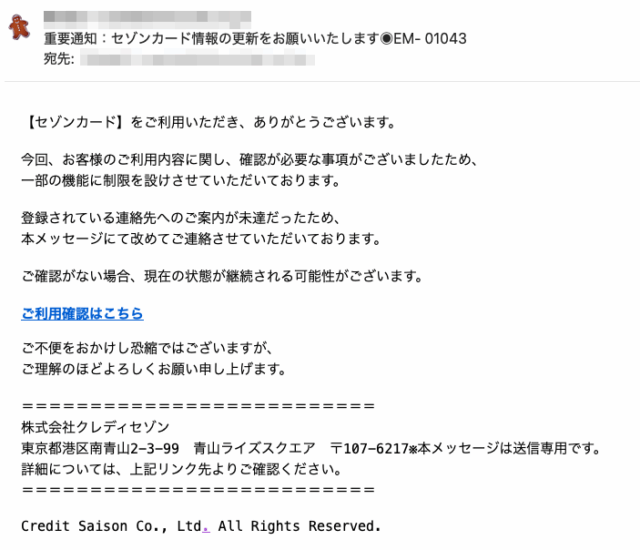Click the gingerbread man sender avatar
The height and width of the screenshot is (550, 640).
(x=19, y=27)
